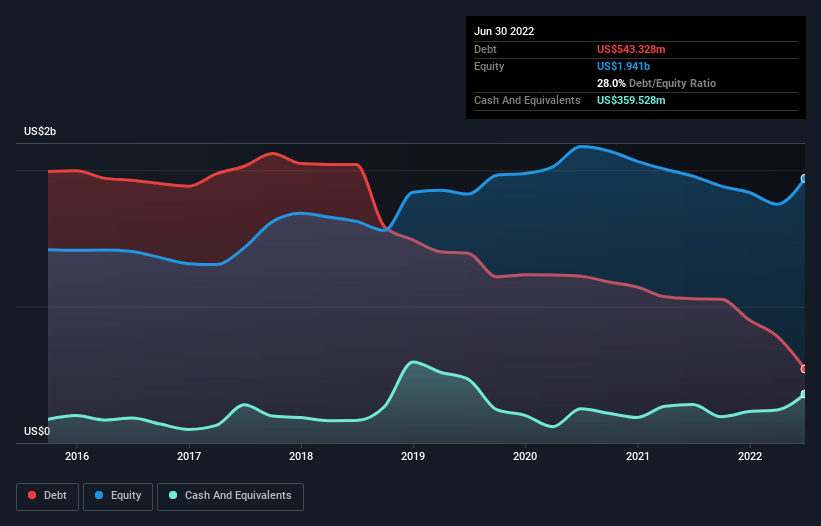Click the teal Cash And Equivalents legend dot
Screen dimensions: 821x526
pos(173,495)
